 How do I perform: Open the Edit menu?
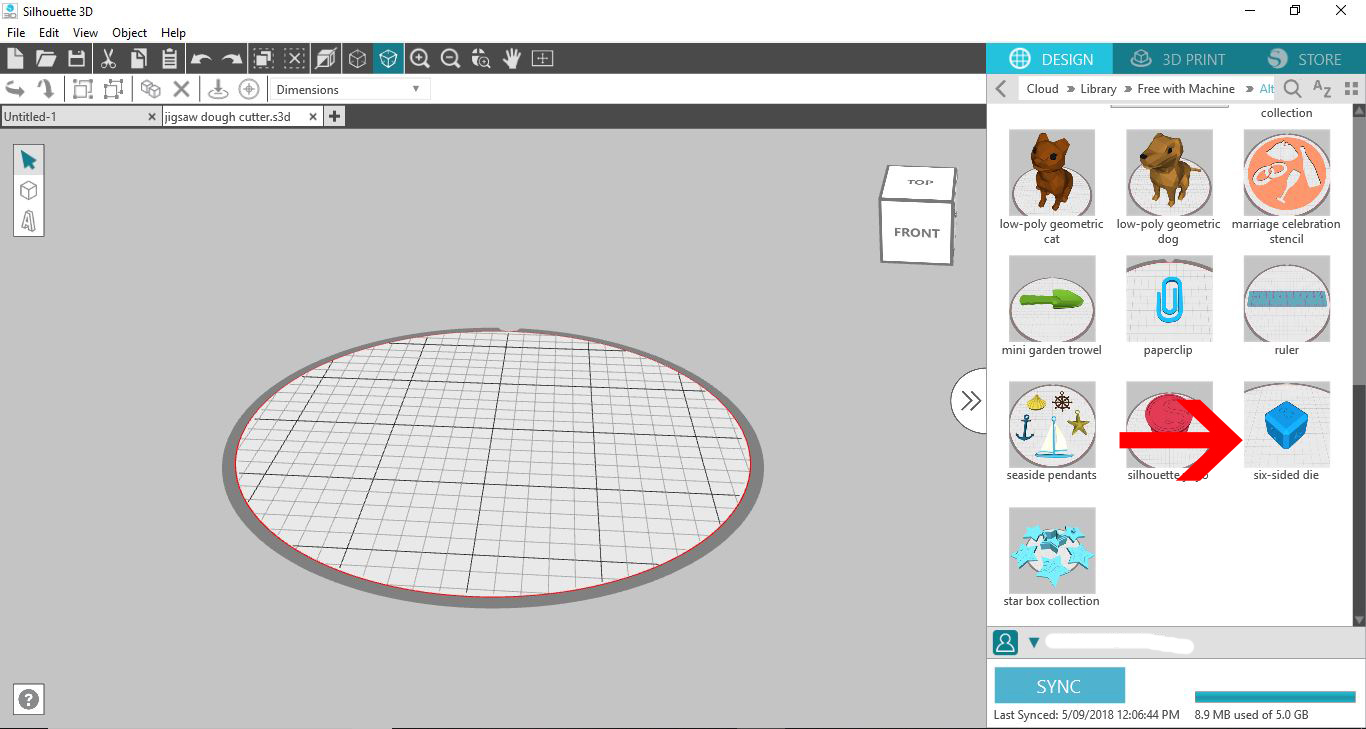(49, 33)
